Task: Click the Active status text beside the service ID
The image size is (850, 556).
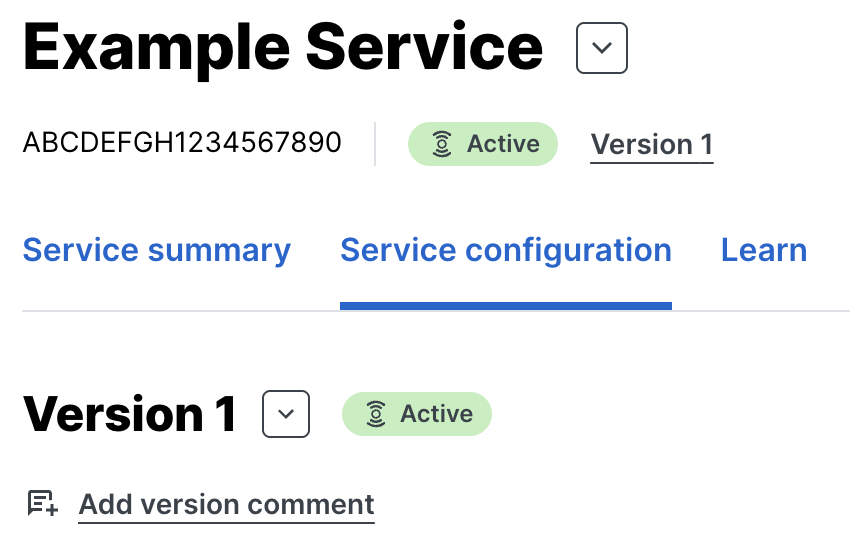Action: pos(503,145)
